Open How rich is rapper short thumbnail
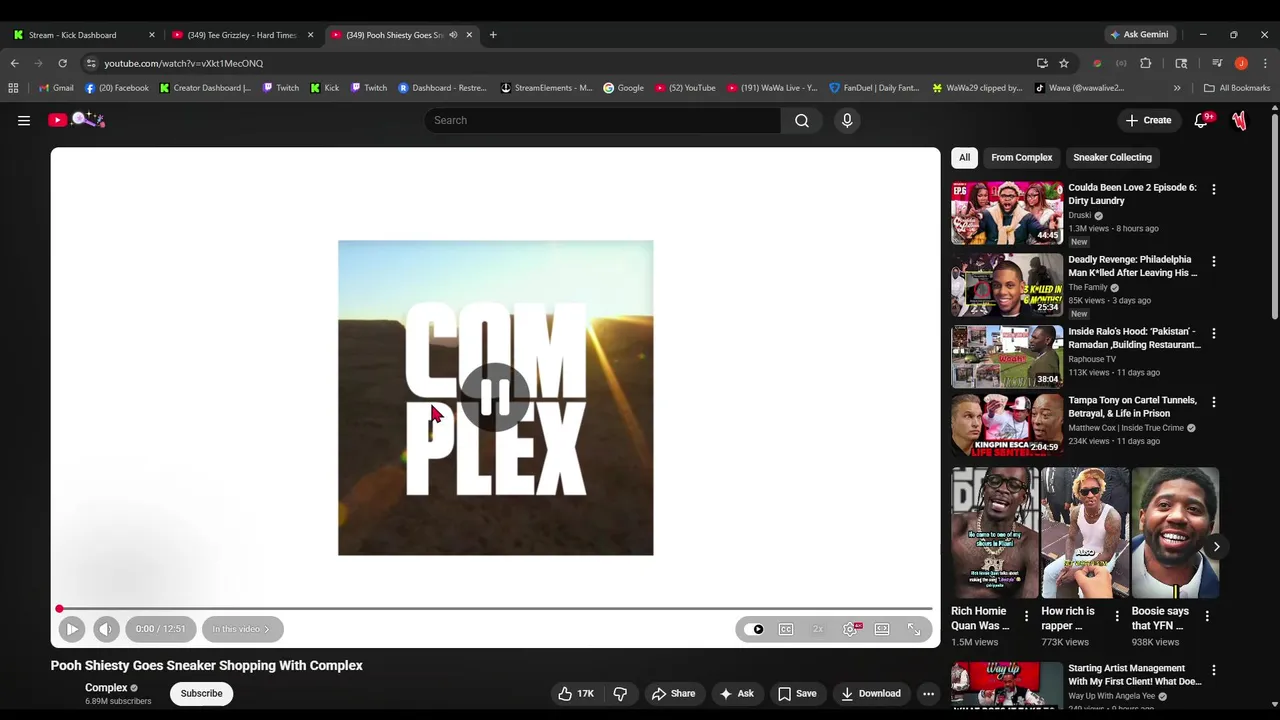The width and height of the screenshot is (1280, 720). [x=1085, y=532]
